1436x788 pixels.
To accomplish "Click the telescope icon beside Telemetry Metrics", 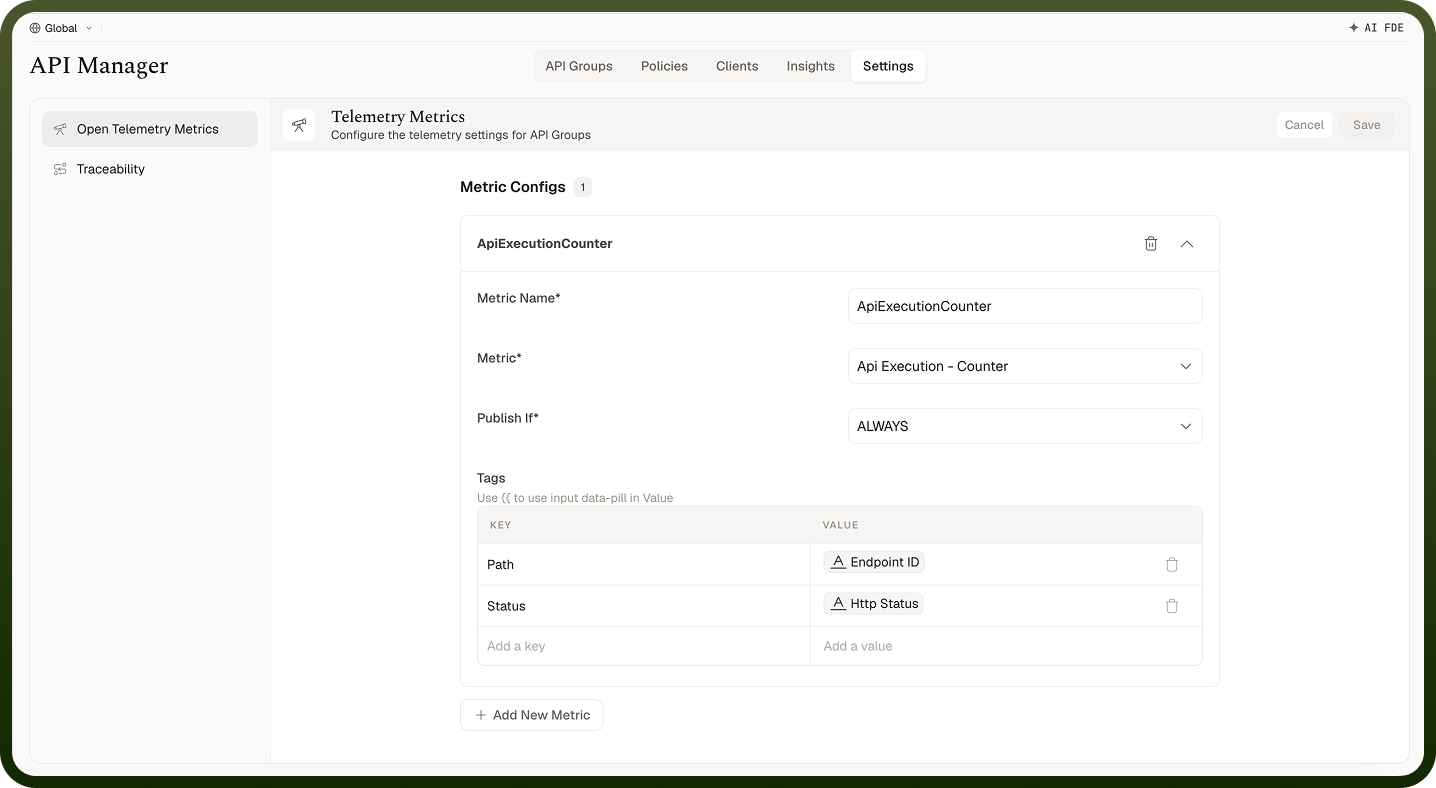I will pos(299,125).
